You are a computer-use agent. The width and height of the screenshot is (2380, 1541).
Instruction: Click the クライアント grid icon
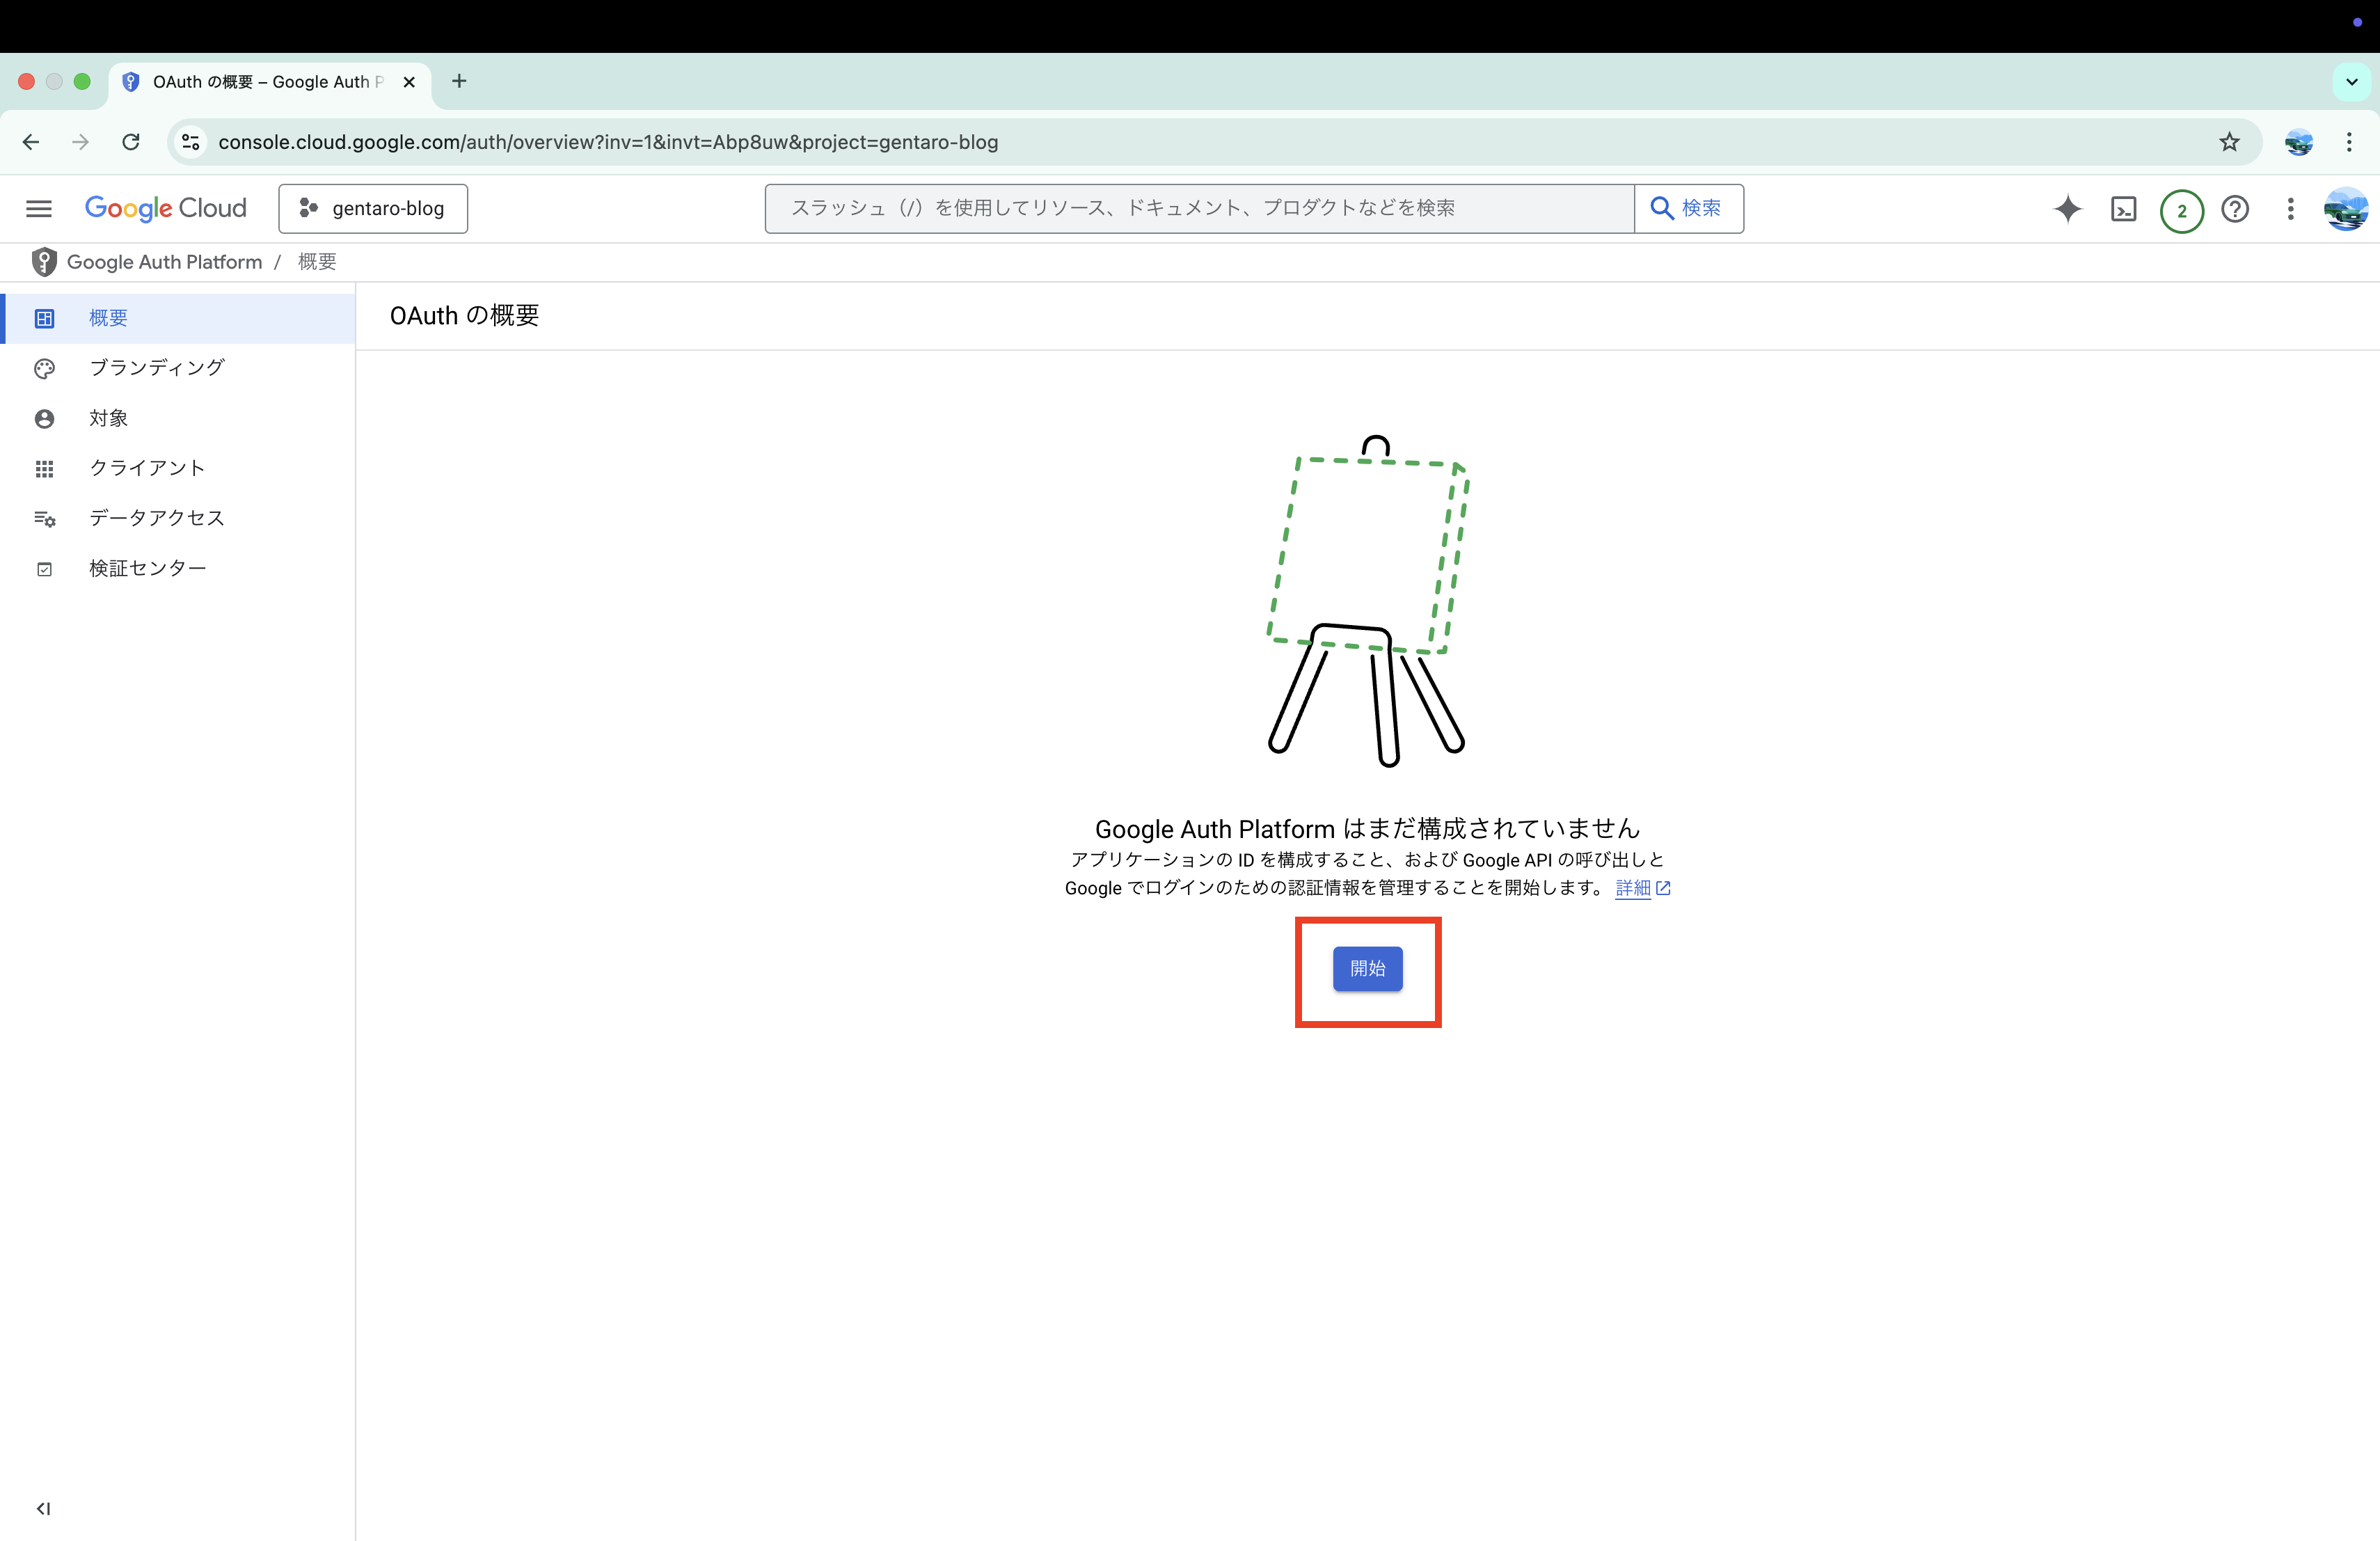(44, 469)
